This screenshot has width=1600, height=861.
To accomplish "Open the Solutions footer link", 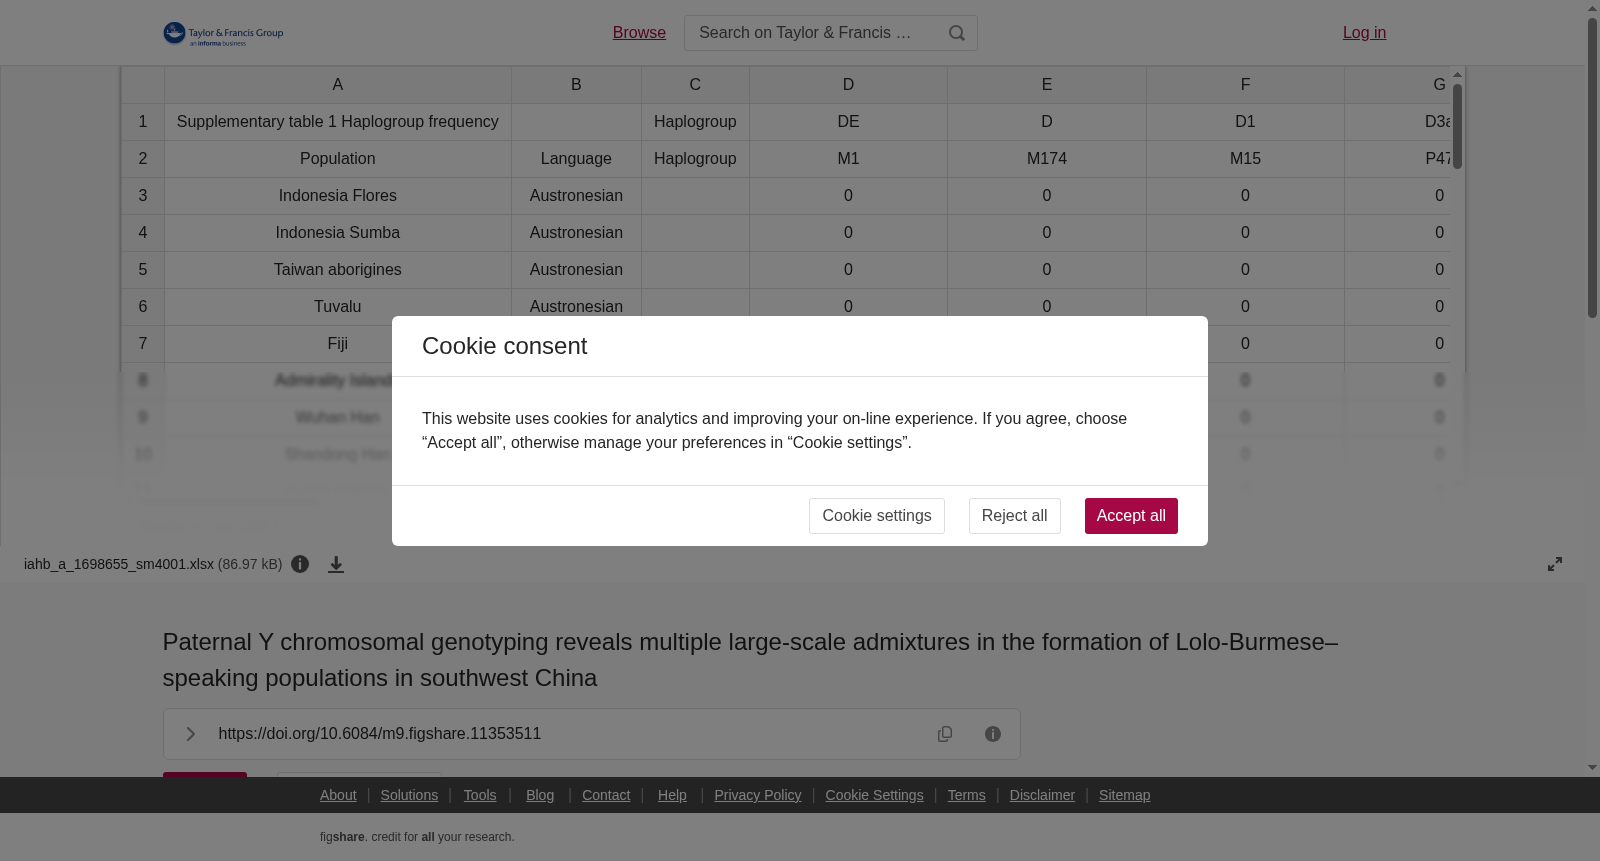I will click(409, 795).
